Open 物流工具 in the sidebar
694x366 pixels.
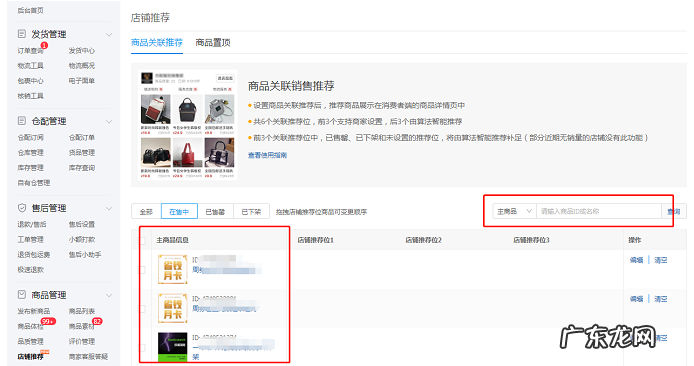point(31,65)
